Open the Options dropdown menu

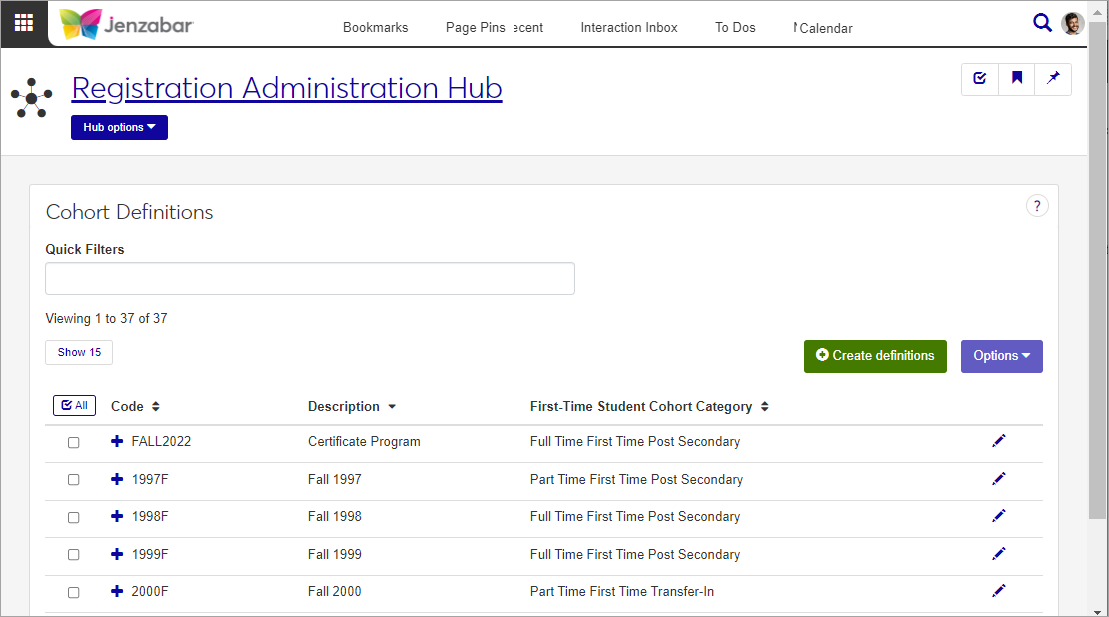tap(1001, 356)
